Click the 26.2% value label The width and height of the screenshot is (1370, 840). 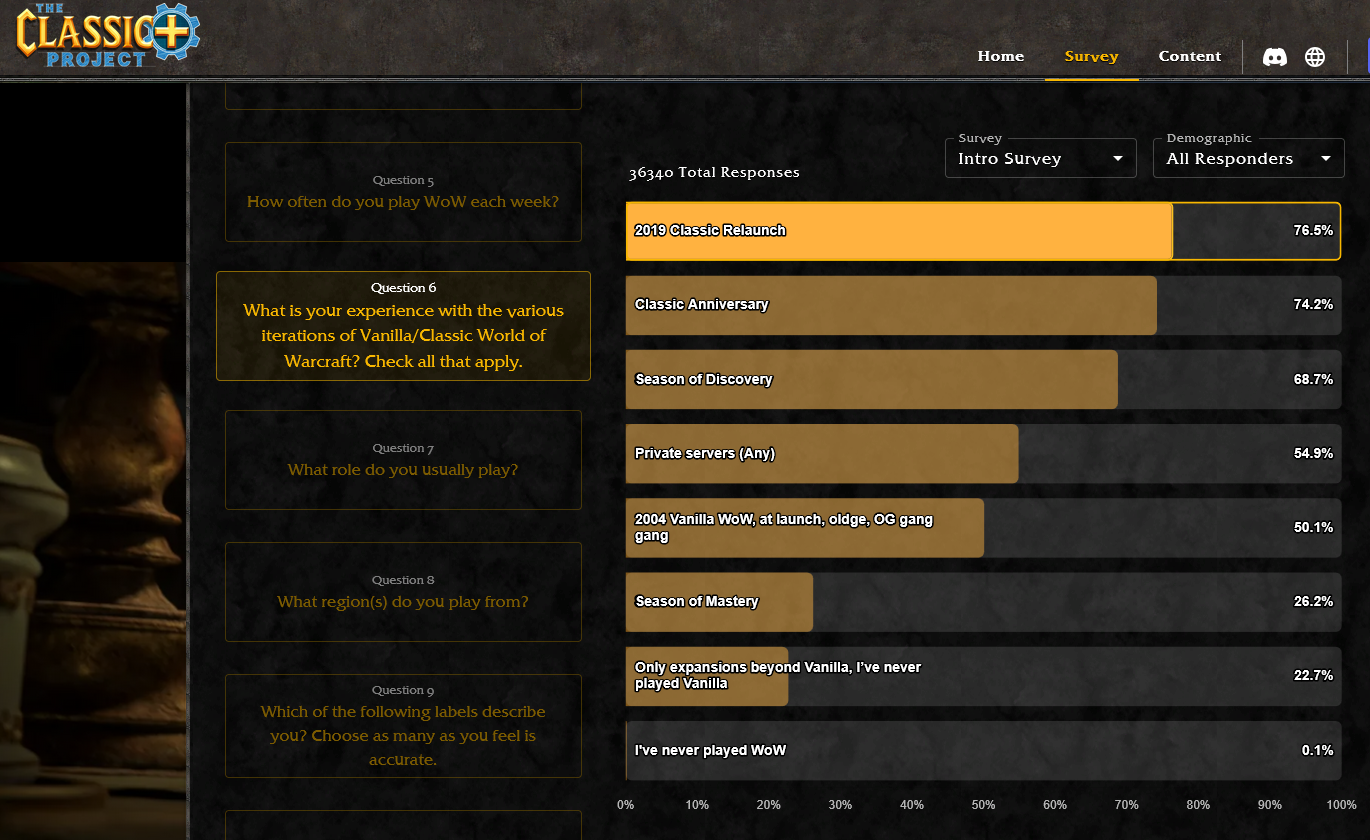pyautogui.click(x=1313, y=602)
